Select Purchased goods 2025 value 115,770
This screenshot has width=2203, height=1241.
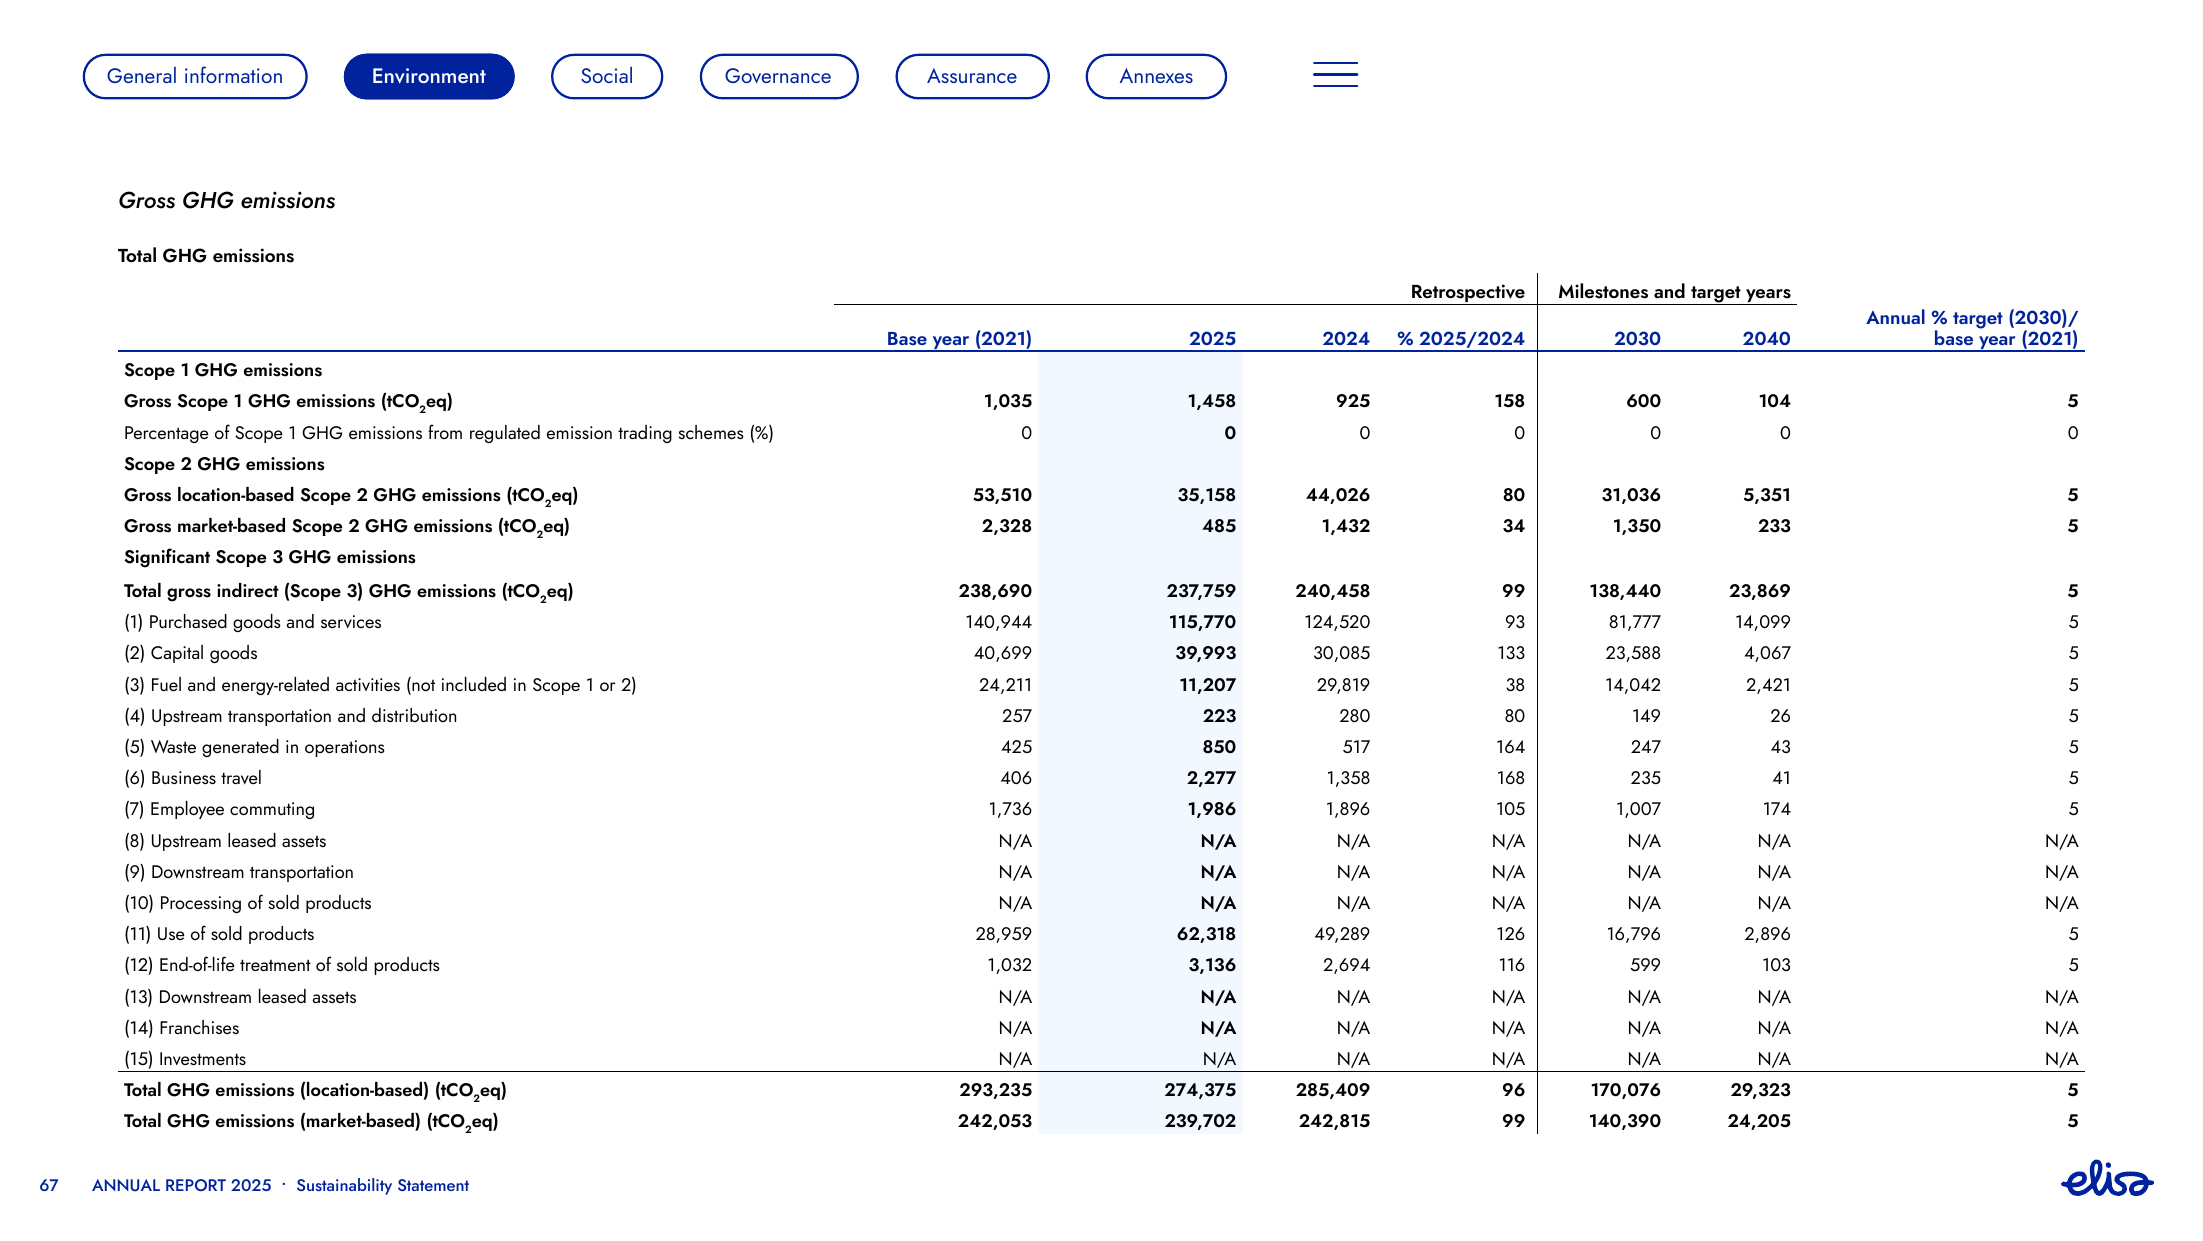[x=1202, y=622]
